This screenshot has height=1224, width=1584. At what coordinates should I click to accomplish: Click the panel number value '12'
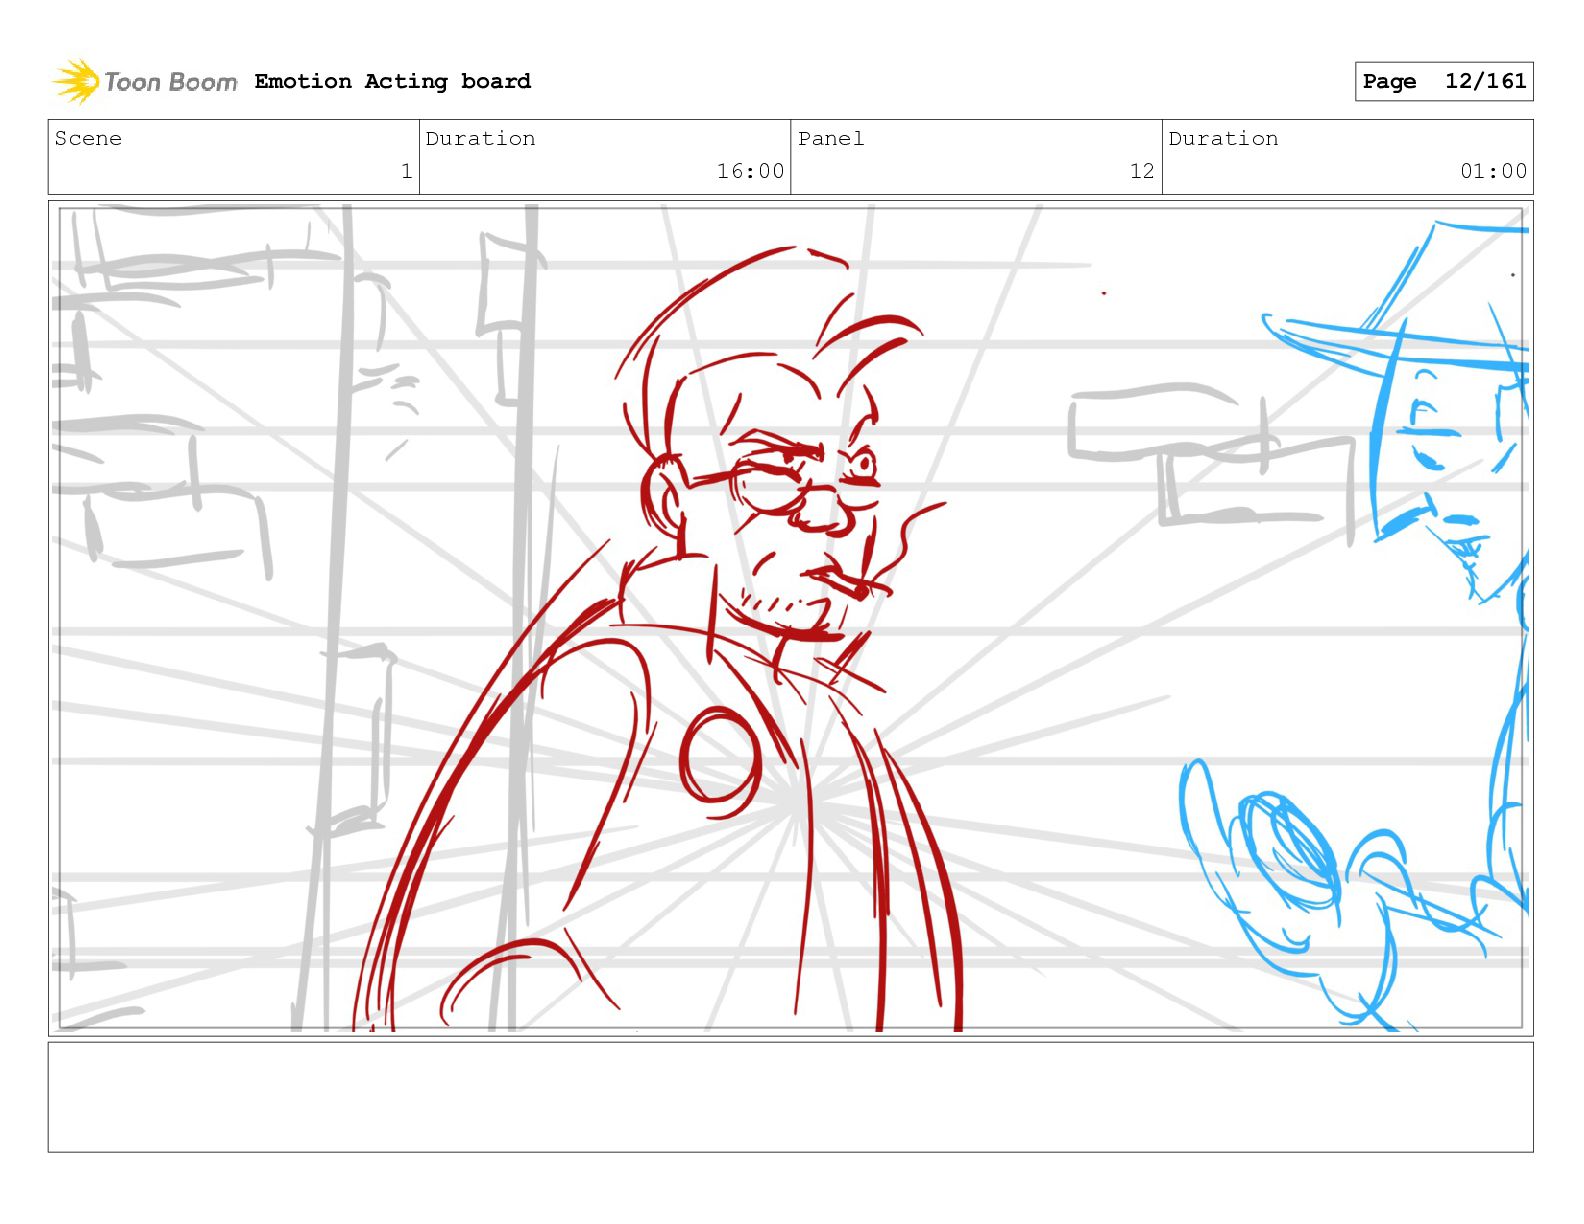pyautogui.click(x=1142, y=171)
